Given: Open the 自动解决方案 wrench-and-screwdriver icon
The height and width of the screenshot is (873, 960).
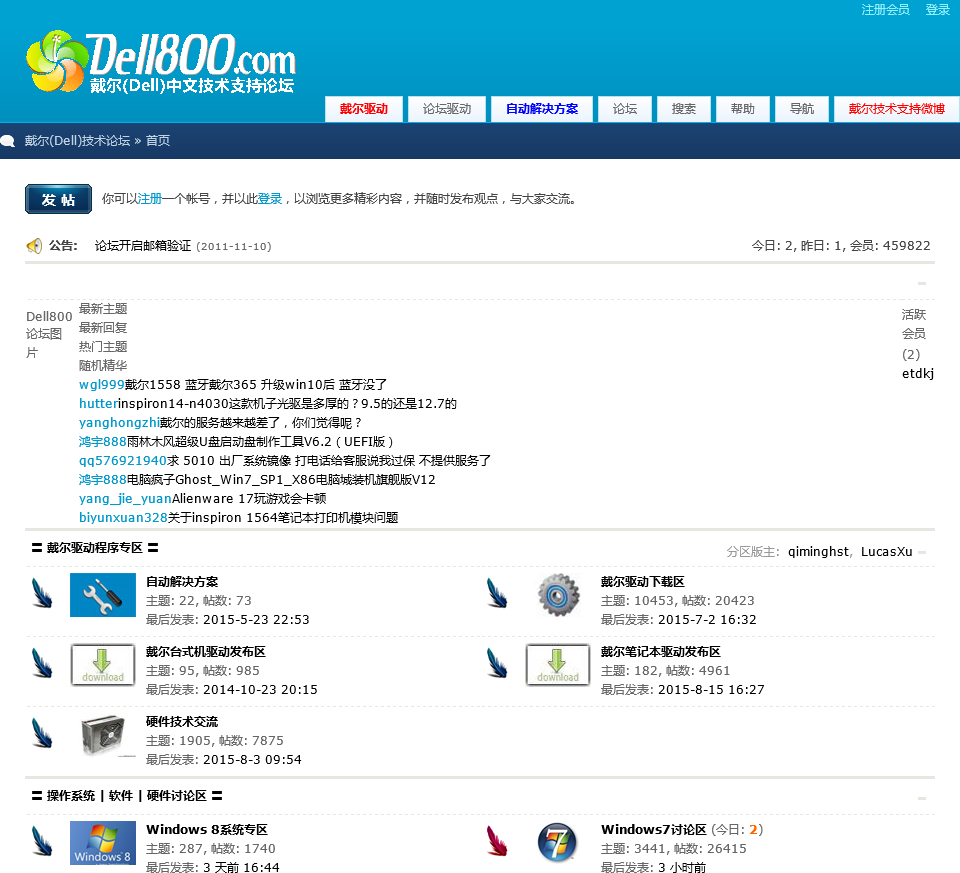Looking at the screenshot, I should (x=103, y=595).
